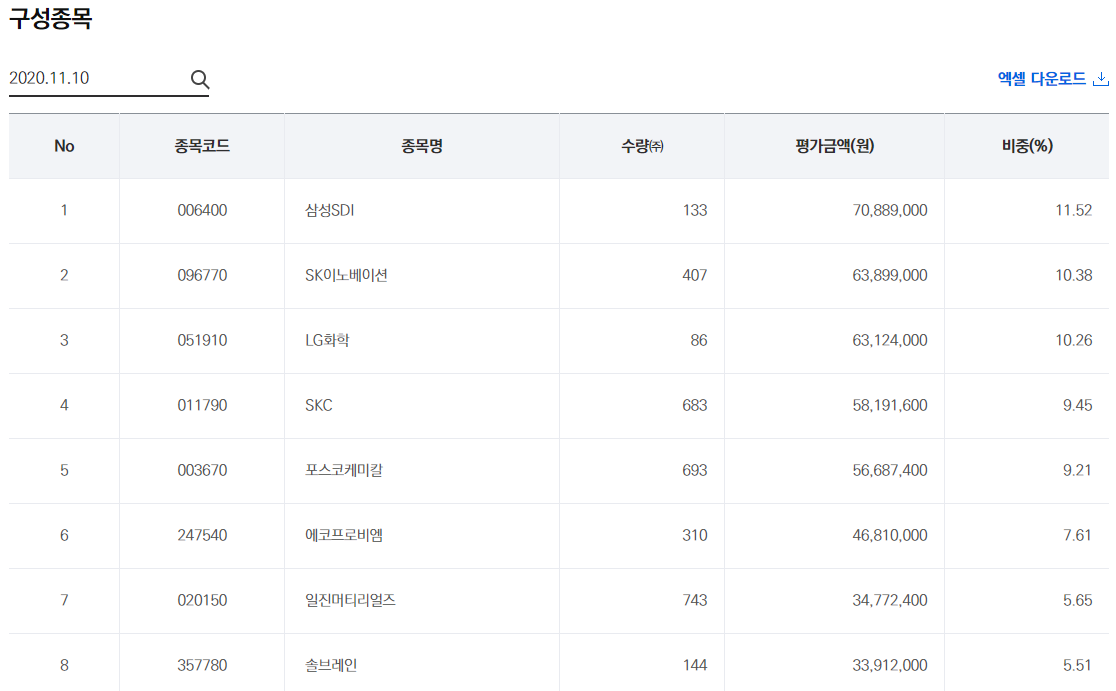Click quantity 86 in LG화학 row

pyautogui.click(x=699, y=340)
